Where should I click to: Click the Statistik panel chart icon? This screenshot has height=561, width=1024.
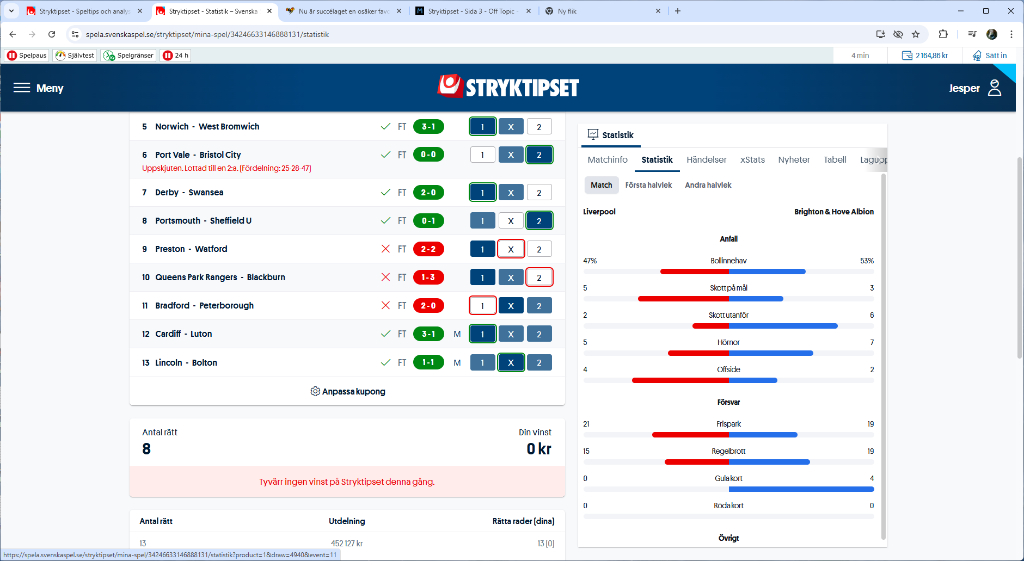point(592,134)
